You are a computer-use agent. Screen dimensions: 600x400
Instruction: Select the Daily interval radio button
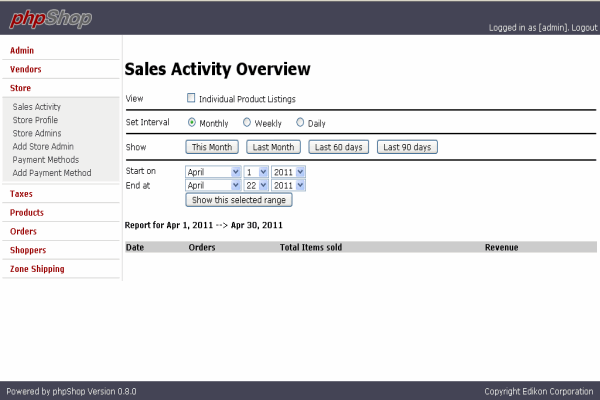point(300,122)
